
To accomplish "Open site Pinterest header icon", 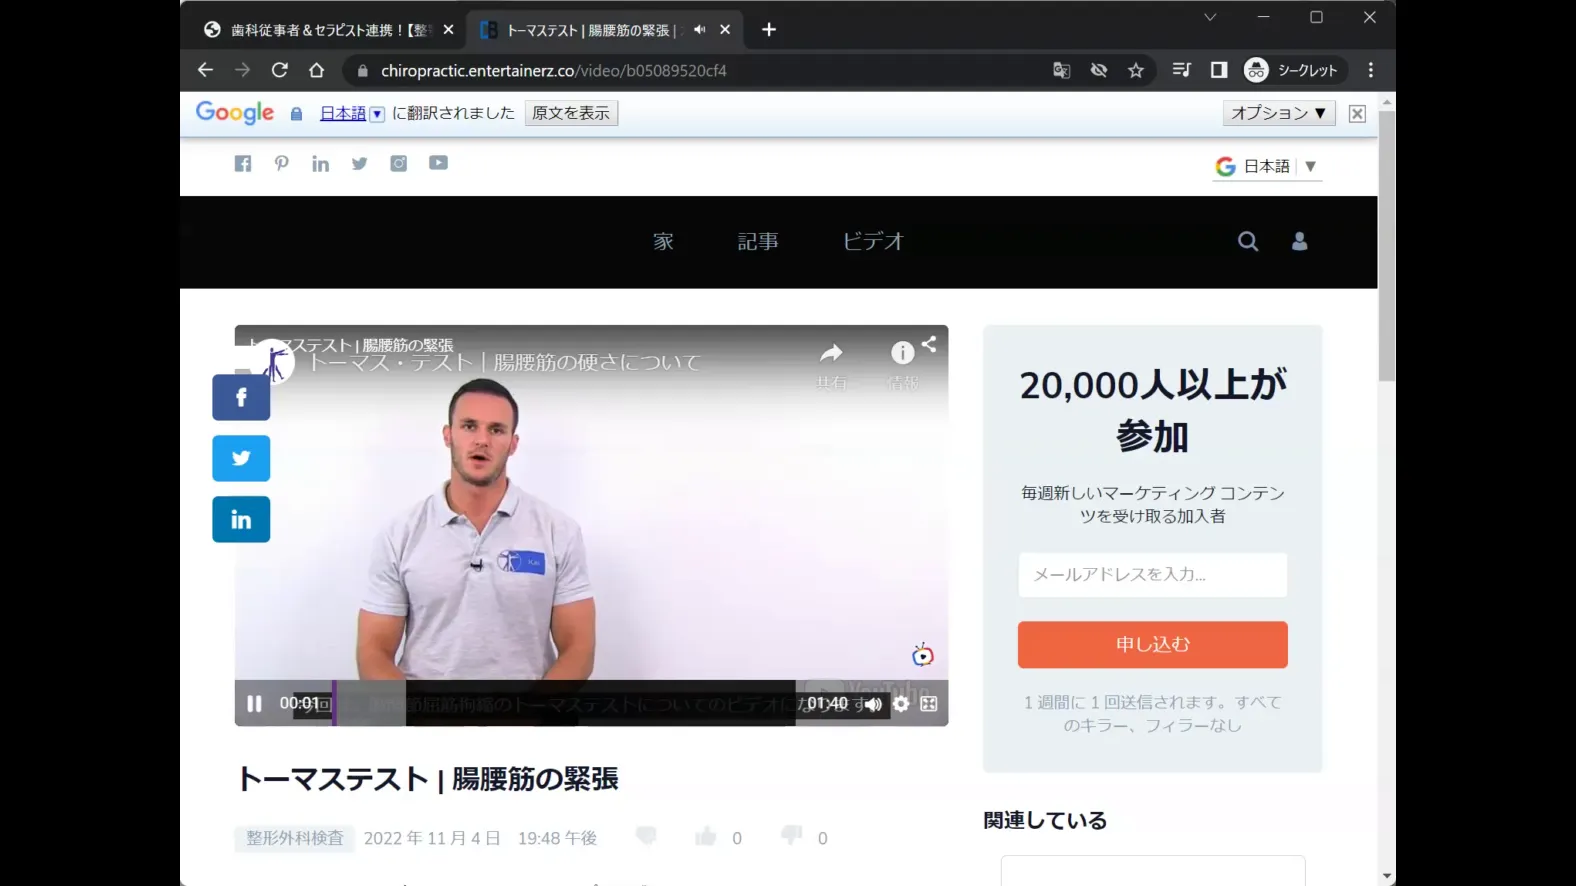I will (x=282, y=164).
